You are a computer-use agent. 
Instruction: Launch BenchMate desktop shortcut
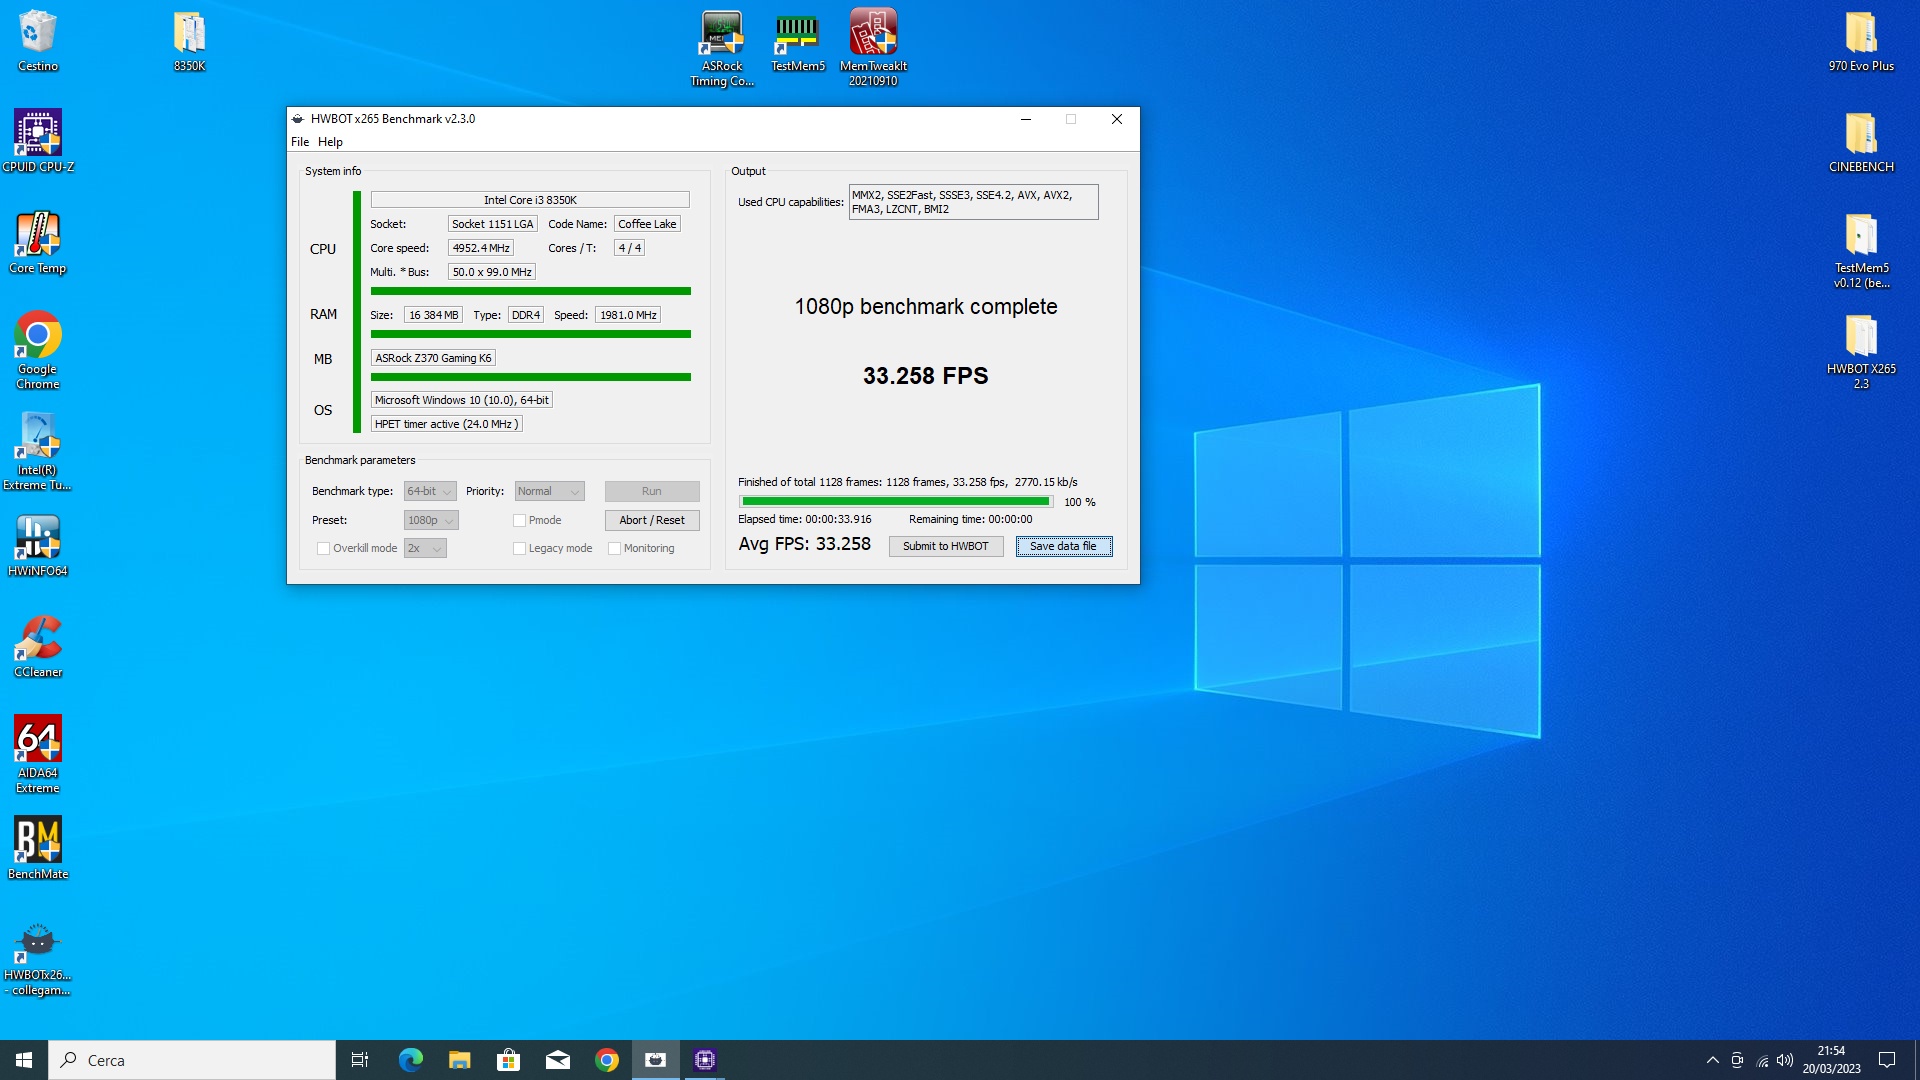[37, 848]
